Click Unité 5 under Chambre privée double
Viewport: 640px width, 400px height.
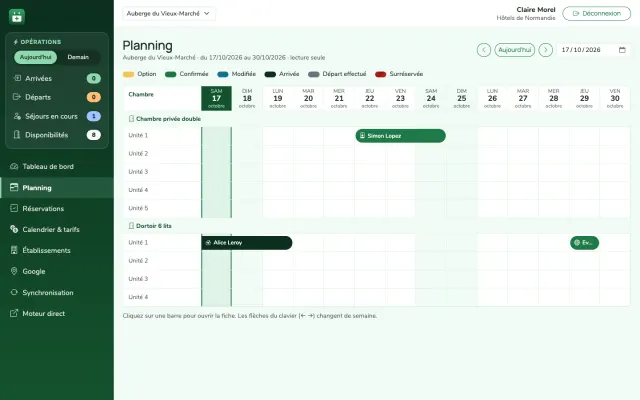pyautogui.click(x=138, y=208)
